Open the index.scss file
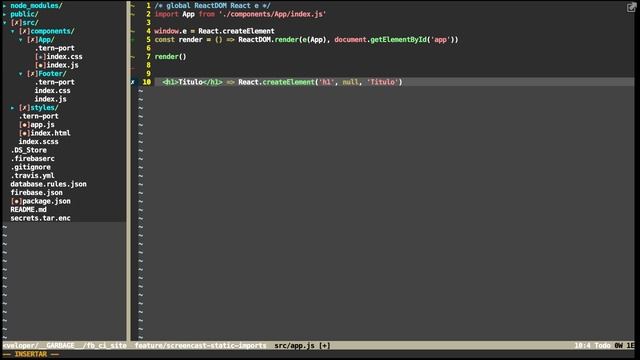The width and height of the screenshot is (640, 360). coord(38,142)
